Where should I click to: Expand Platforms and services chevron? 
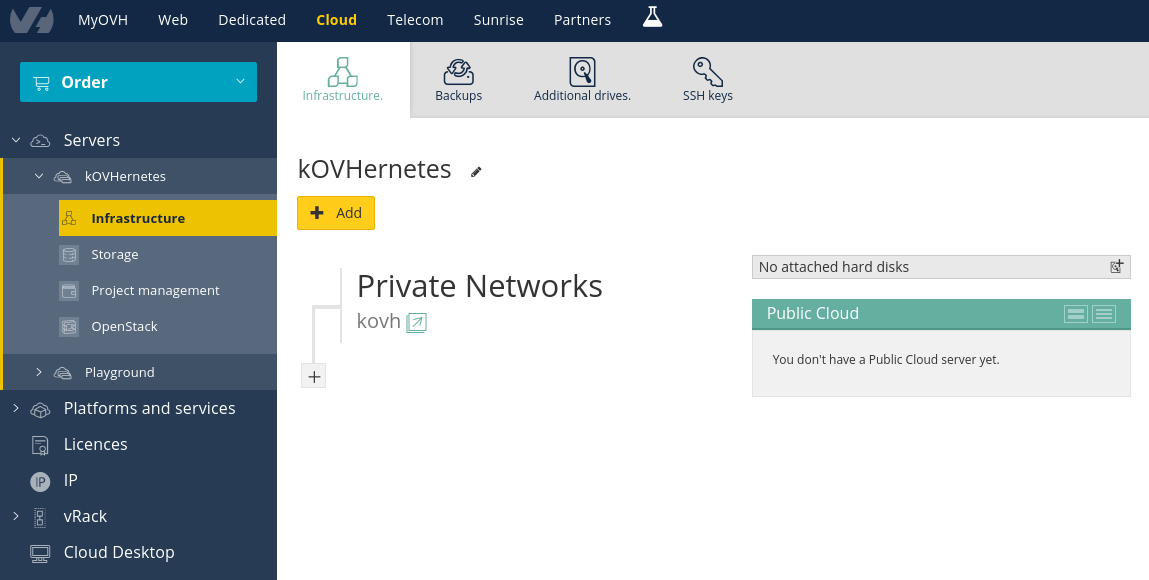[x=15, y=408]
